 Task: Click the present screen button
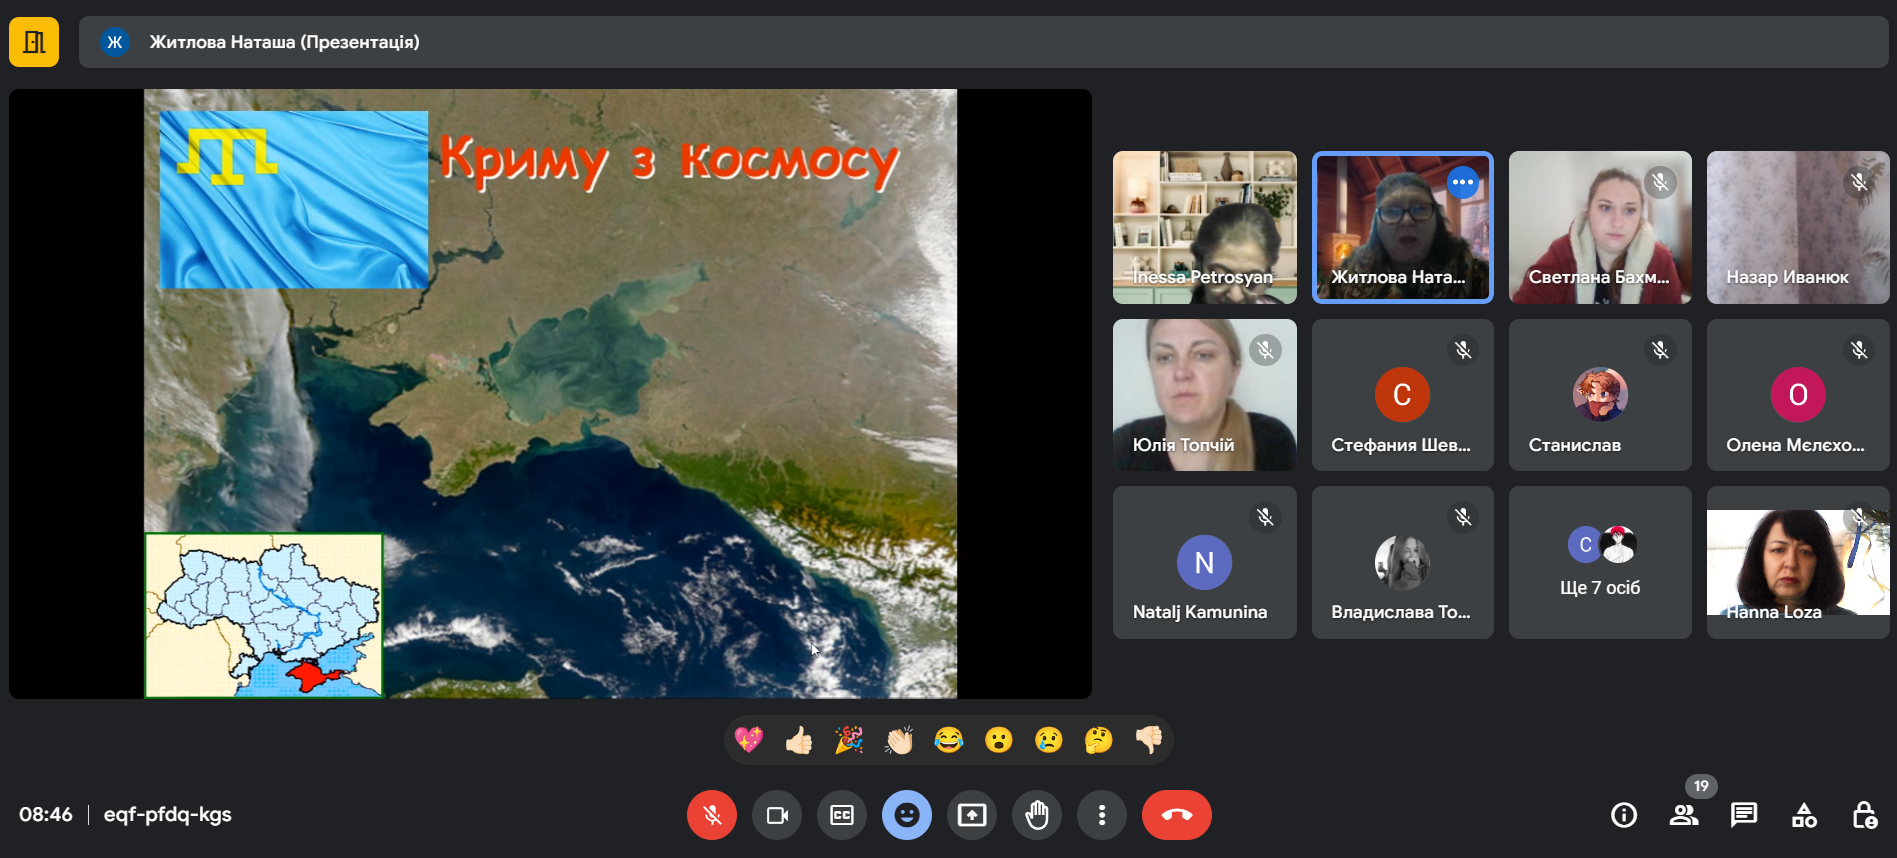click(x=972, y=815)
